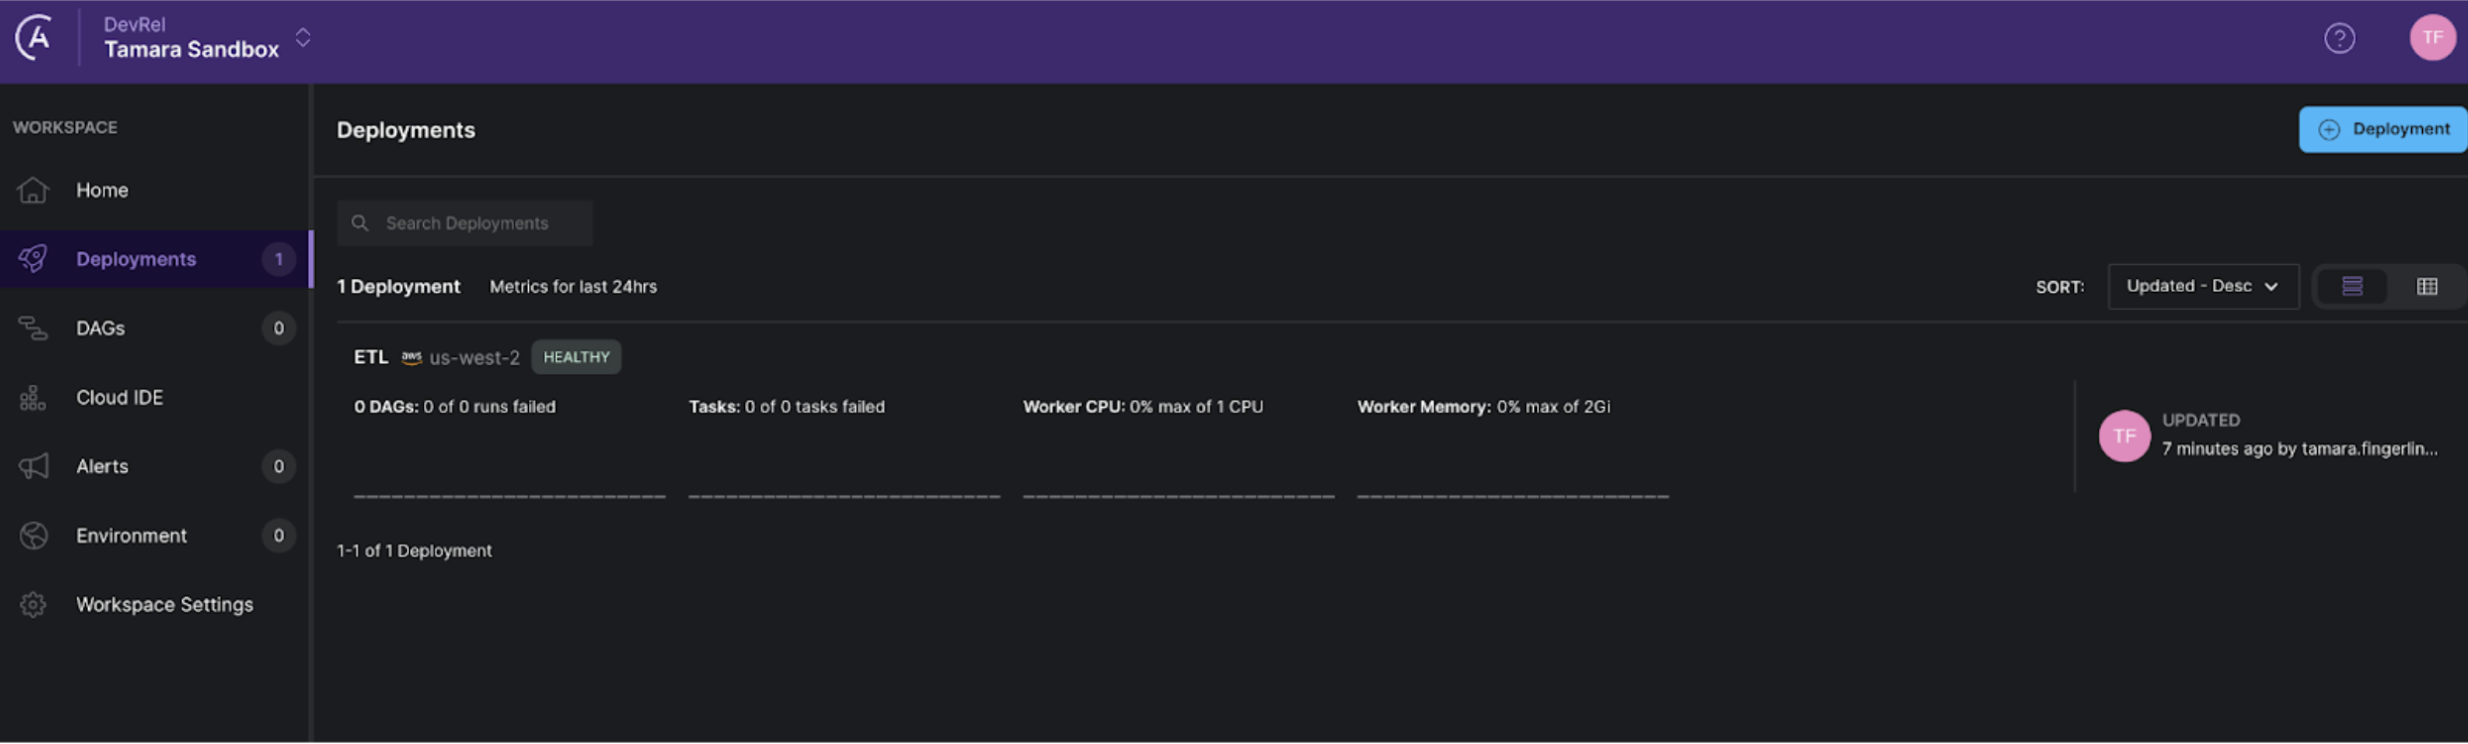
Task: Switch to list view layout
Action: 2352,287
